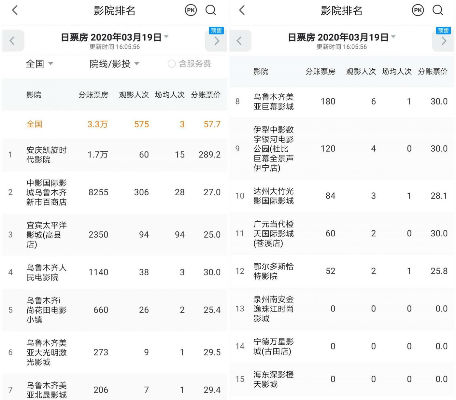The image size is (456, 400).
Task: Select the 8255 box office value
Action: point(98,192)
